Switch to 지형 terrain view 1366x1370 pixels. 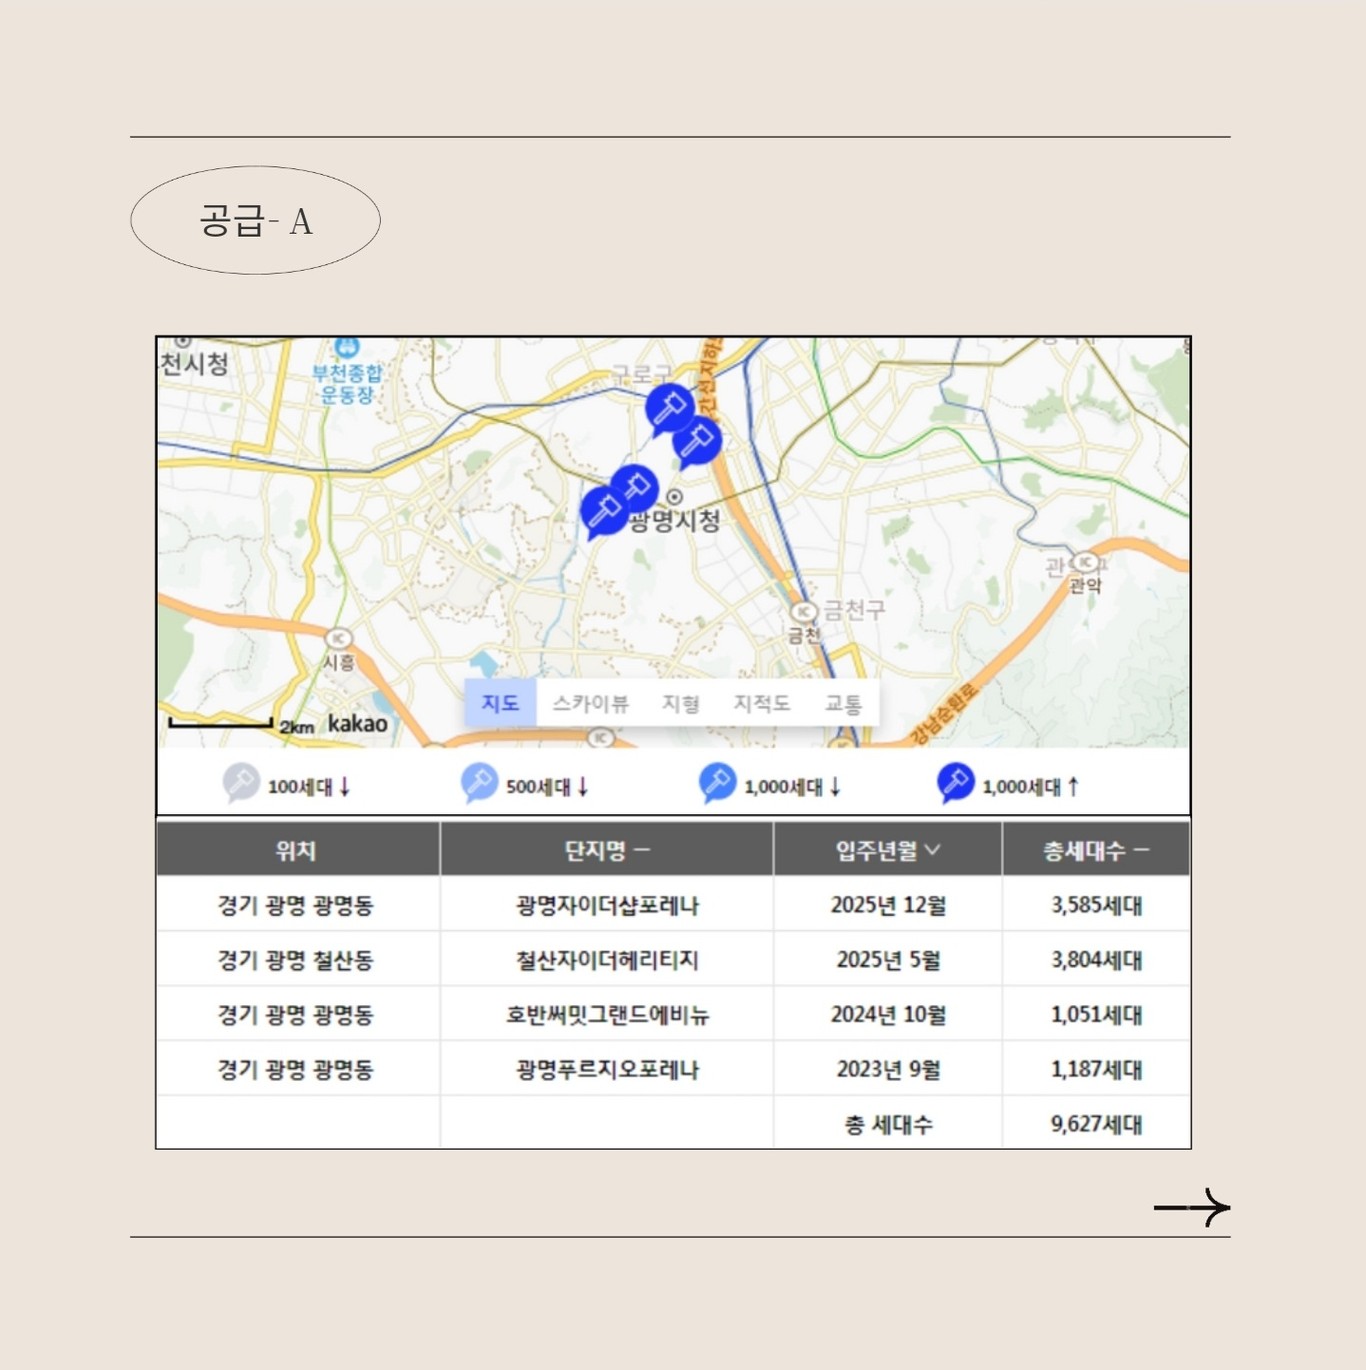(680, 703)
